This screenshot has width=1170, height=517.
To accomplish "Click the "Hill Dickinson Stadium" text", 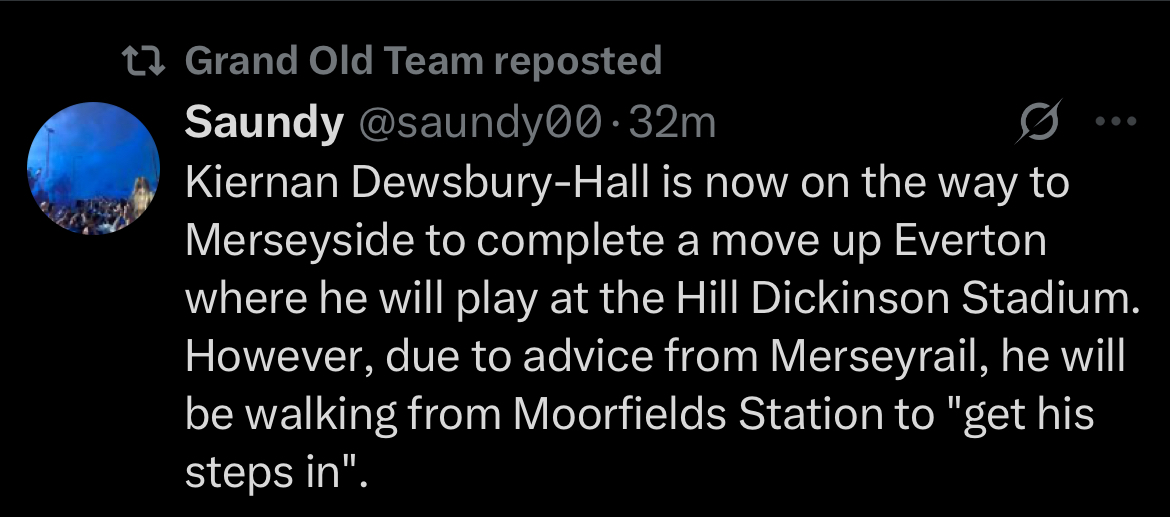I will (x=898, y=300).
